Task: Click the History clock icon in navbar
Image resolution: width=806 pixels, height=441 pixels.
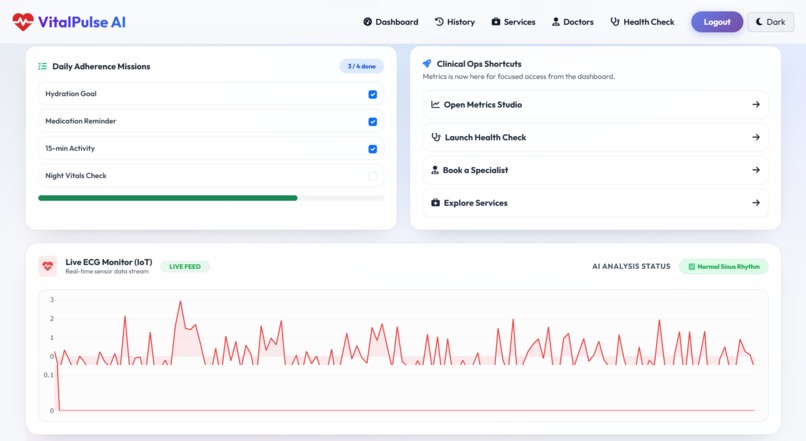Action: 439,22
